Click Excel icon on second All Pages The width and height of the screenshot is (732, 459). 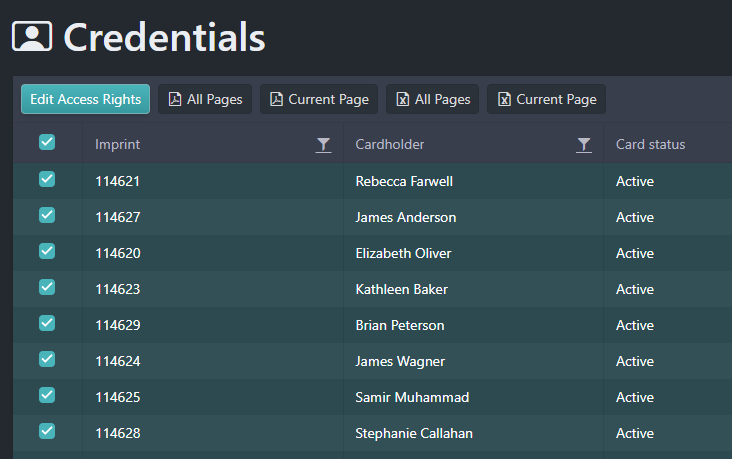[x=402, y=99]
